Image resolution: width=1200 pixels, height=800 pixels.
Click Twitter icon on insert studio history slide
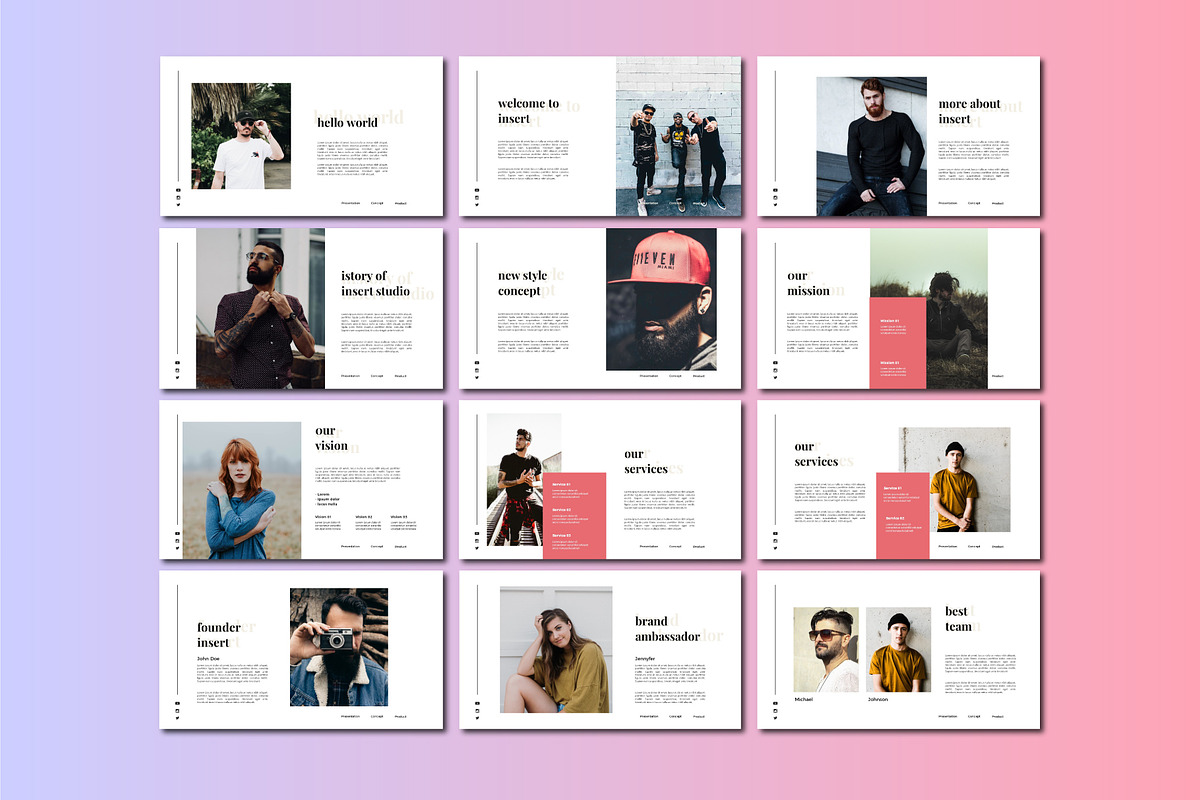pyautogui.click(x=178, y=378)
